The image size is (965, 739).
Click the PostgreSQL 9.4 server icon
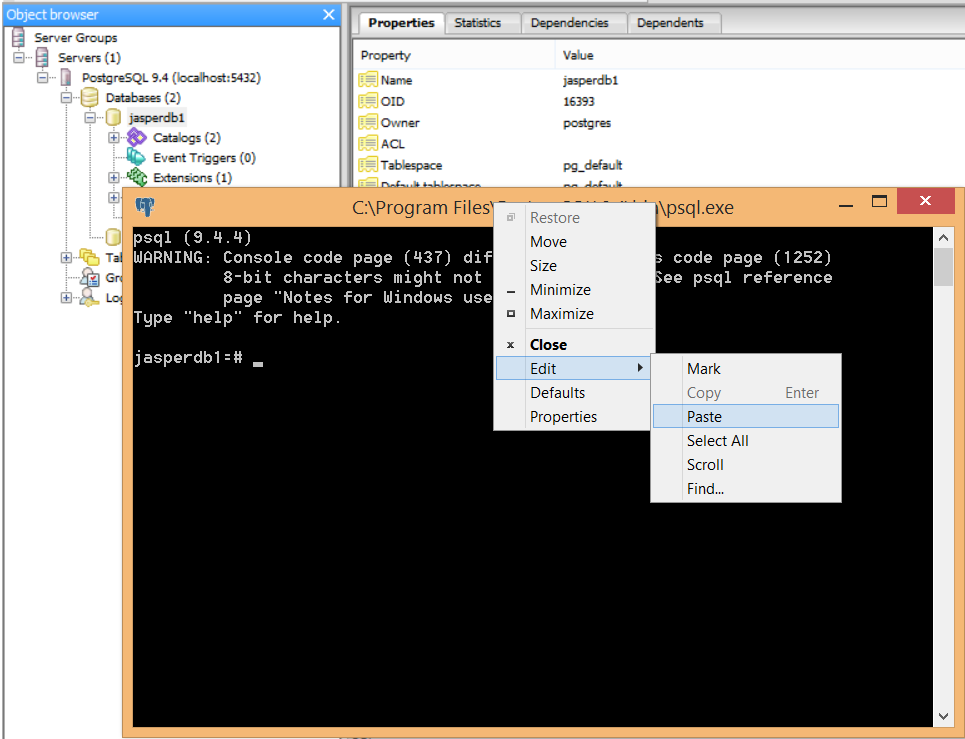(x=66, y=78)
